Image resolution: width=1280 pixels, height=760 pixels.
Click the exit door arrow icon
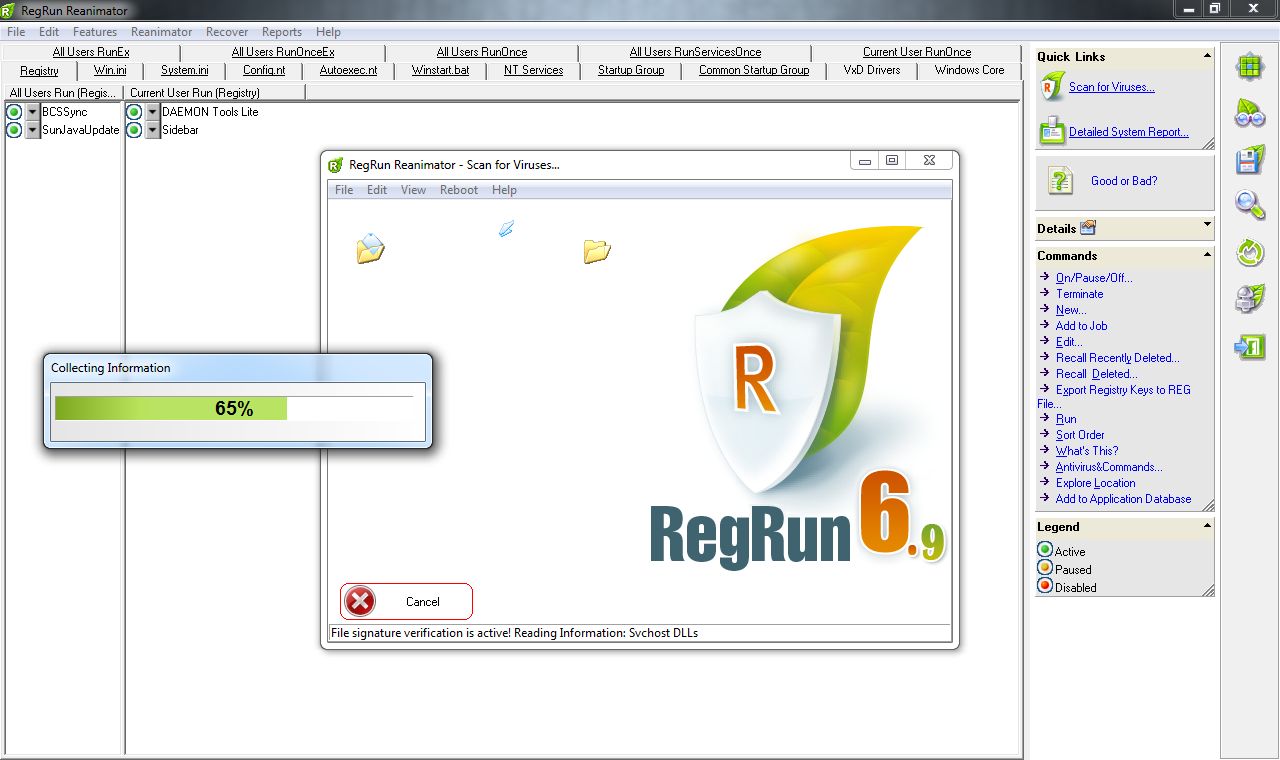[x=1249, y=346]
